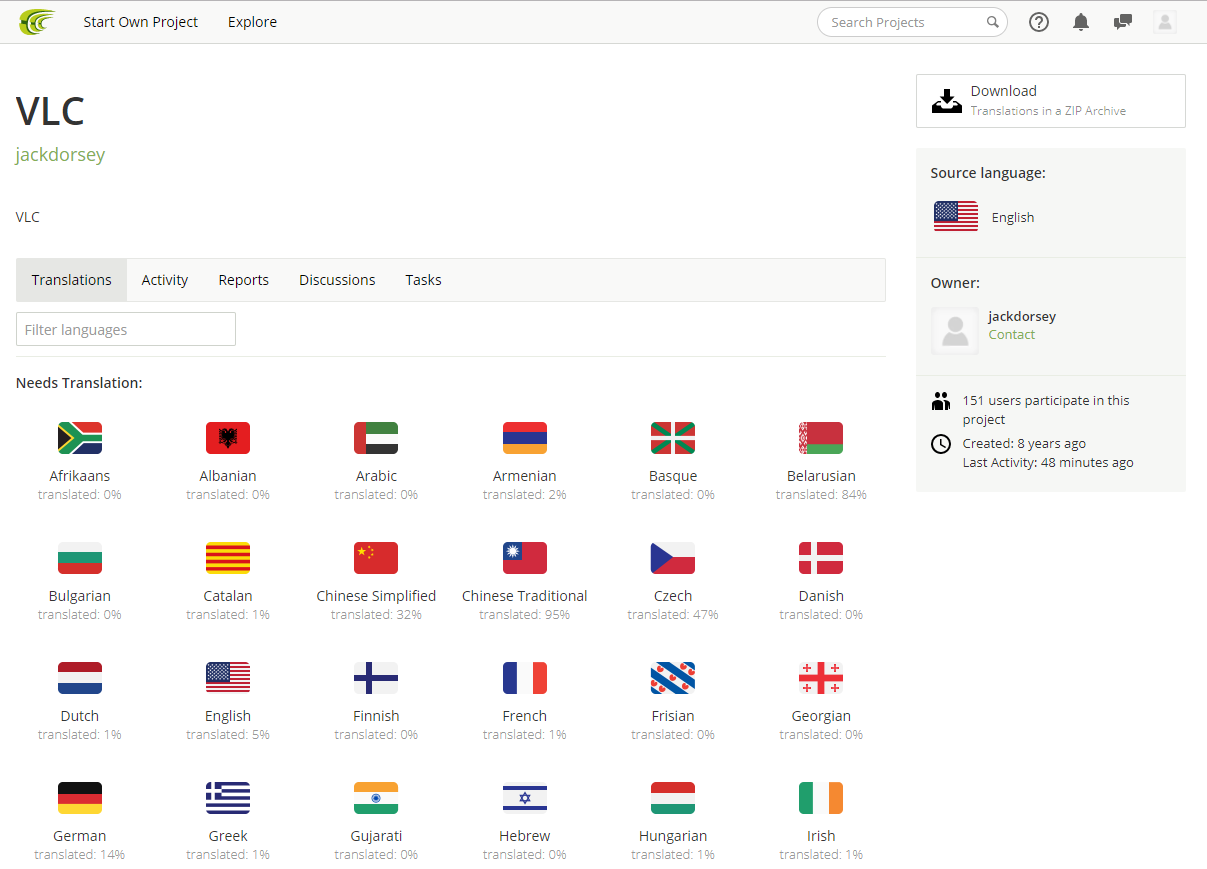Viewport: 1207px width, 869px height.
Task: Click the download tray icon
Action: click(x=947, y=101)
